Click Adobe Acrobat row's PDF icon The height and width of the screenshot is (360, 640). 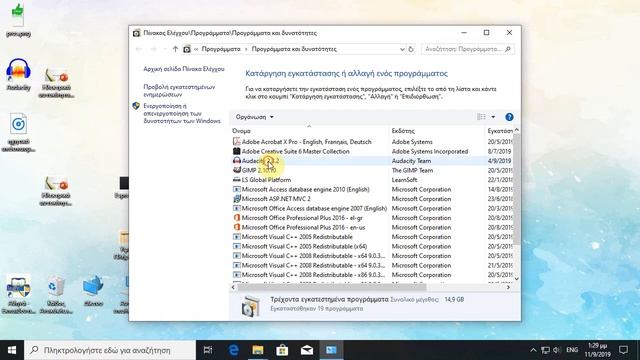[236, 142]
